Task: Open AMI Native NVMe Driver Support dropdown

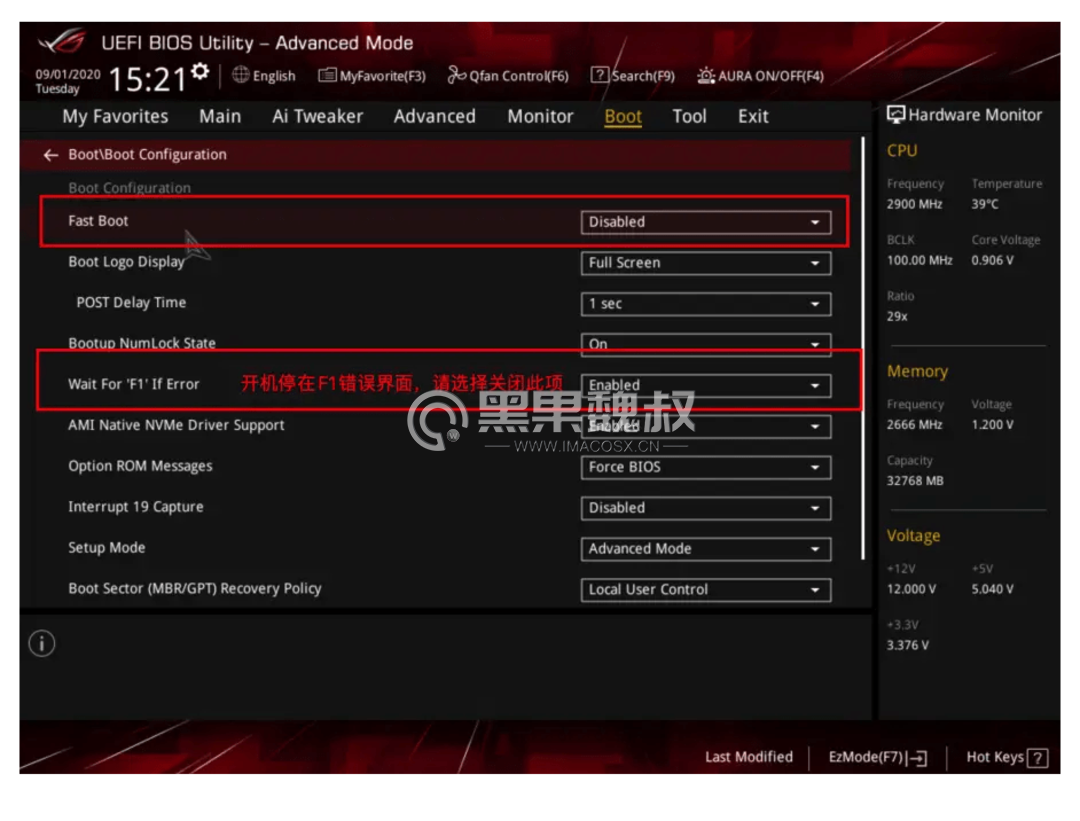Action: click(706, 426)
